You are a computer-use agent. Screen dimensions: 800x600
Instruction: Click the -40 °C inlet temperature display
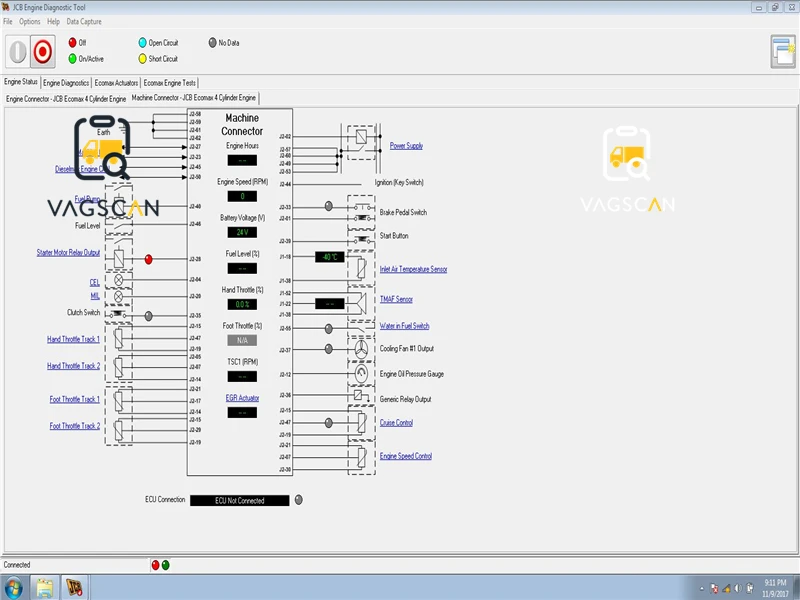(330, 257)
